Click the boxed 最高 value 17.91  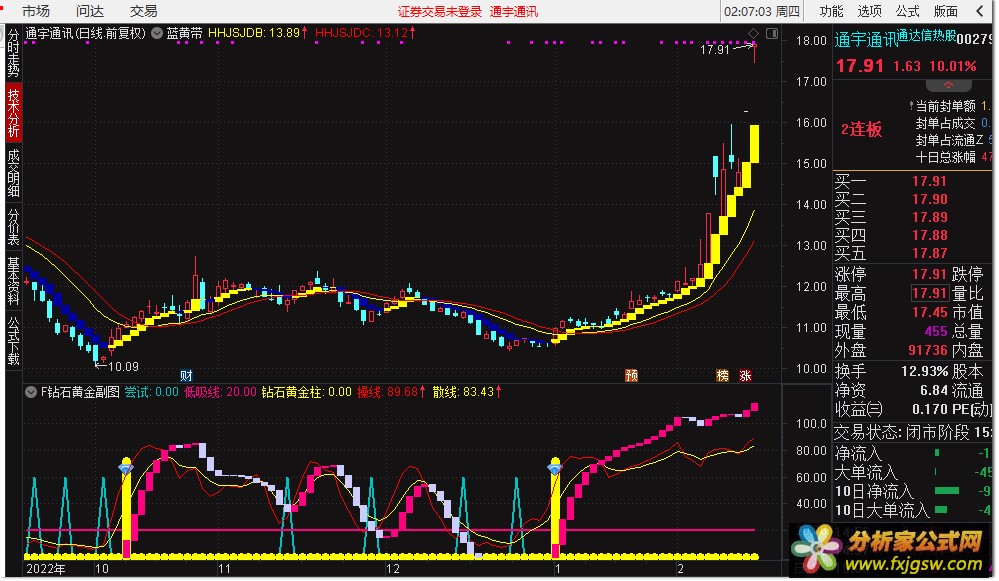[930, 293]
